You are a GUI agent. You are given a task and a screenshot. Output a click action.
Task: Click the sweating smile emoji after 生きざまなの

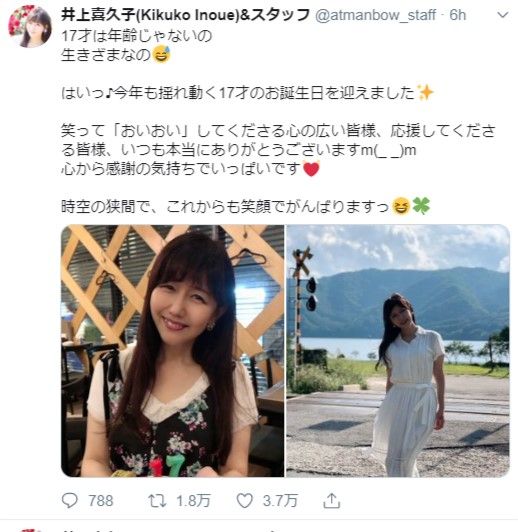point(161,55)
